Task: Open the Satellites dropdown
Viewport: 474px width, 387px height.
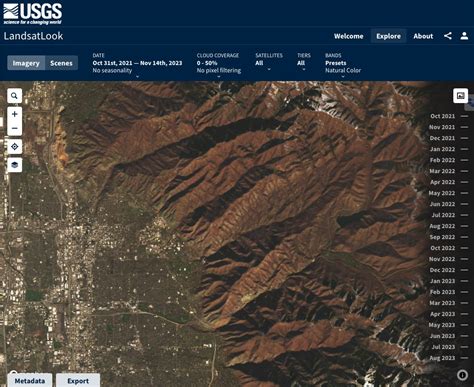Action: [x=269, y=62]
